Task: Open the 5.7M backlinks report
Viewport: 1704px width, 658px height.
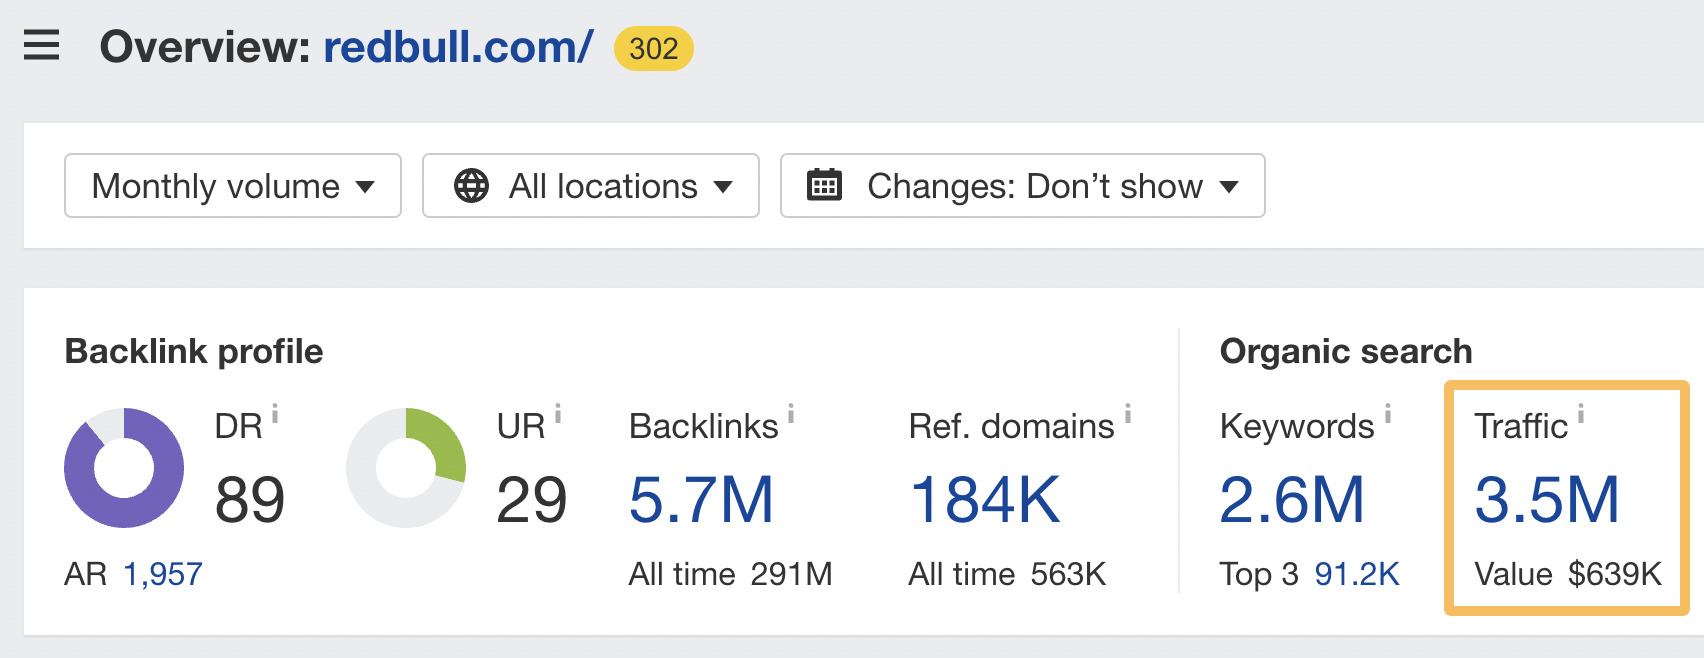Action: pyautogui.click(x=701, y=500)
